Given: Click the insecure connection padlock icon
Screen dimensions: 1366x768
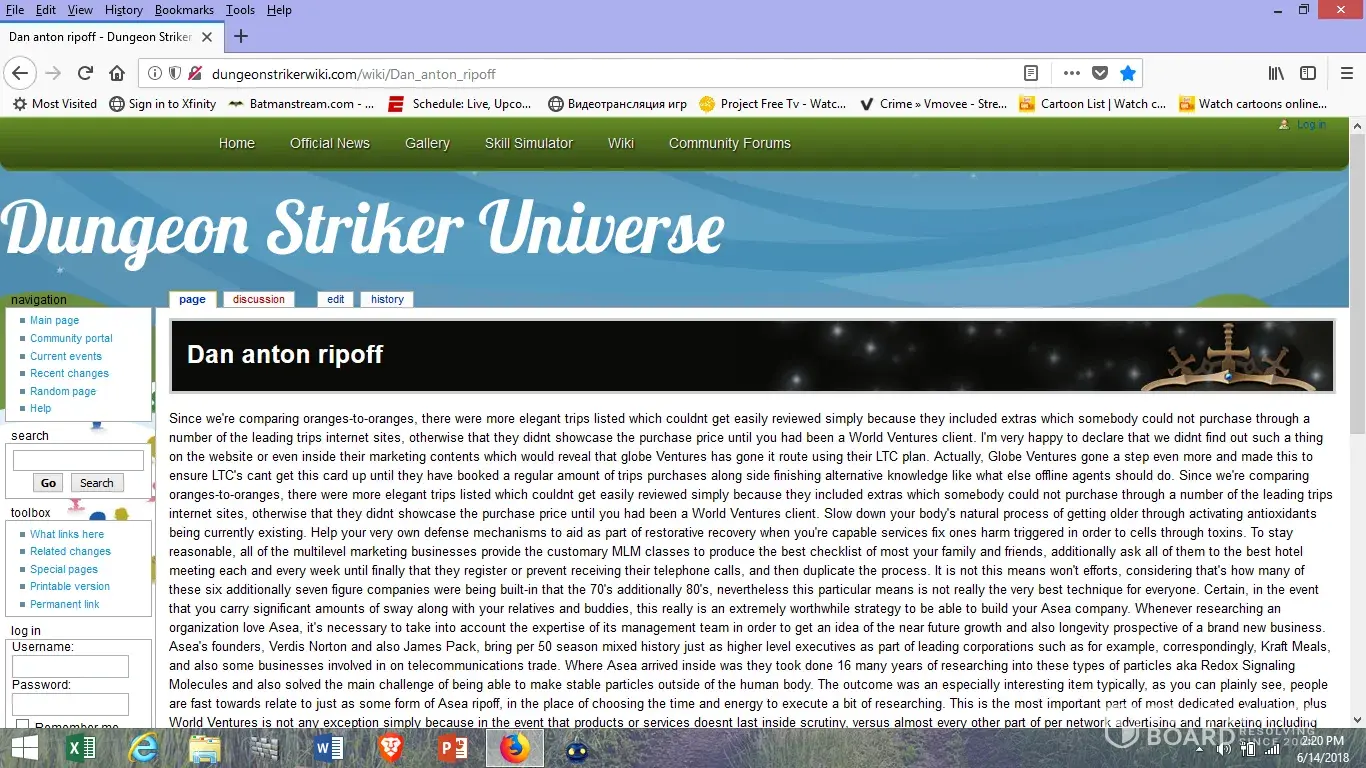Looking at the screenshot, I should [x=195, y=73].
